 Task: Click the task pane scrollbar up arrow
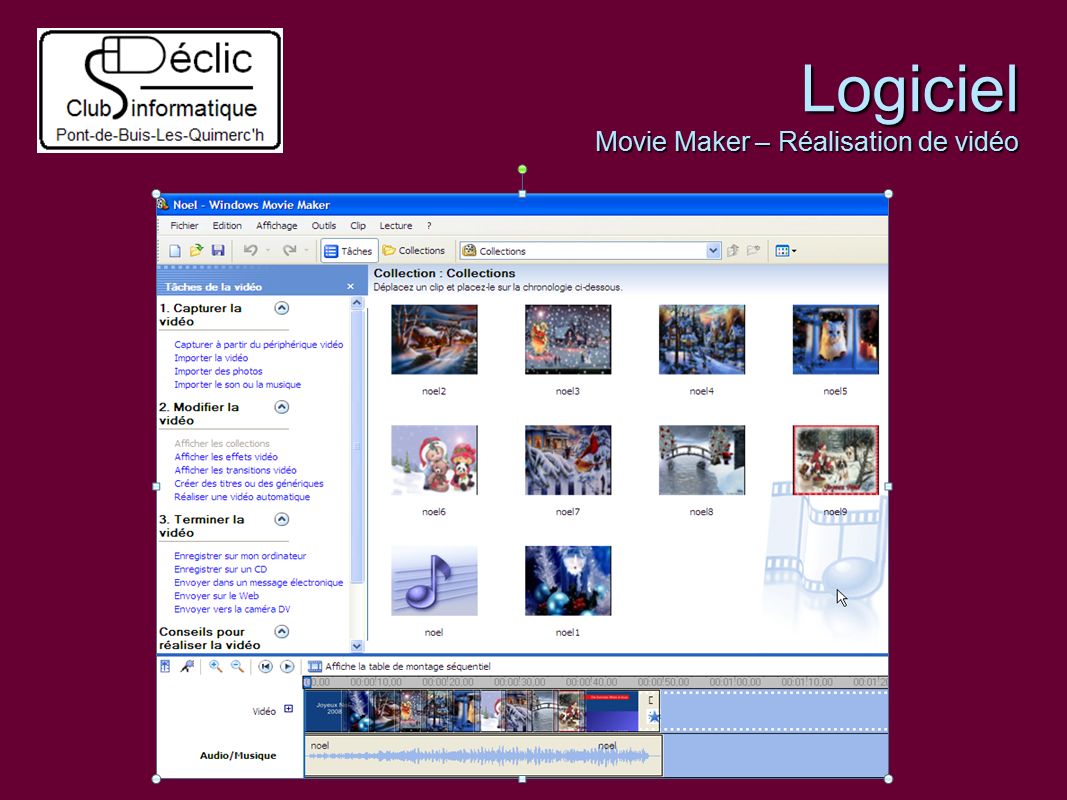click(357, 303)
